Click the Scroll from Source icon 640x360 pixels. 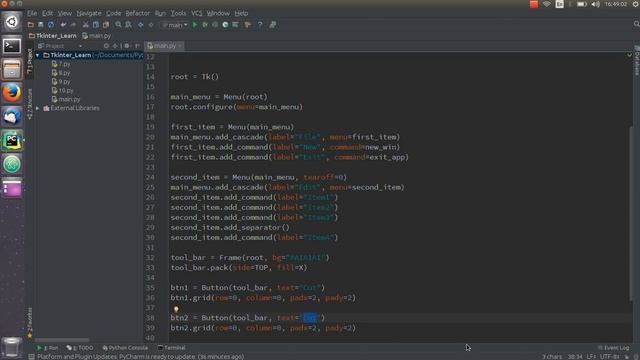point(107,46)
